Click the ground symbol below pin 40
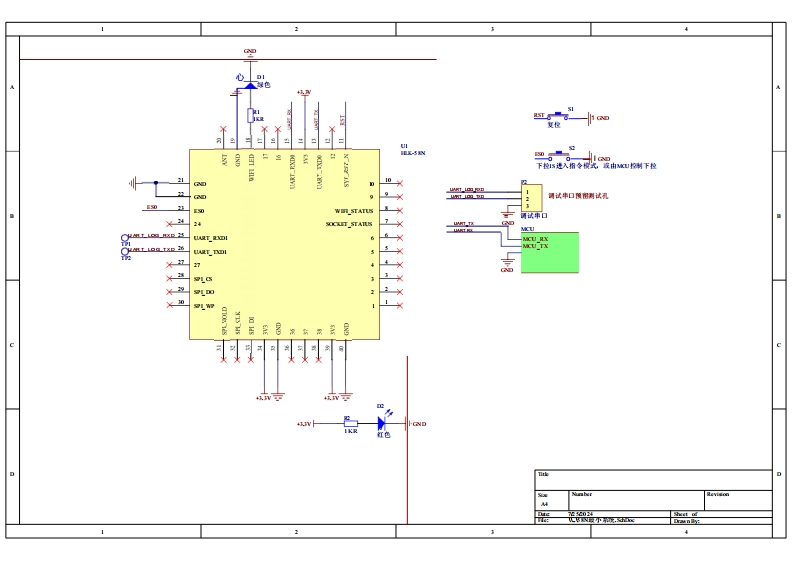793x561 pixels. click(x=345, y=396)
